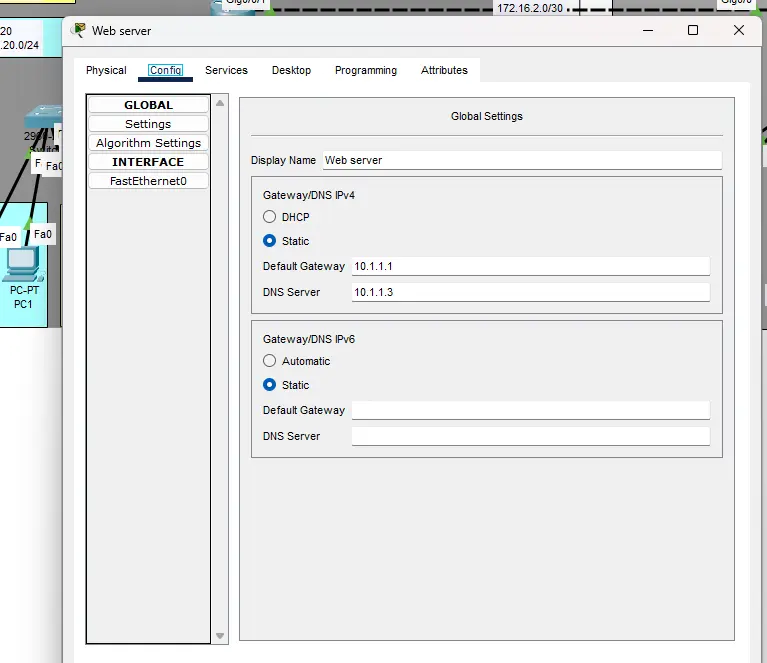Screen dimensions: 767x663
Task: Click the Web server window icon
Action: (78, 30)
